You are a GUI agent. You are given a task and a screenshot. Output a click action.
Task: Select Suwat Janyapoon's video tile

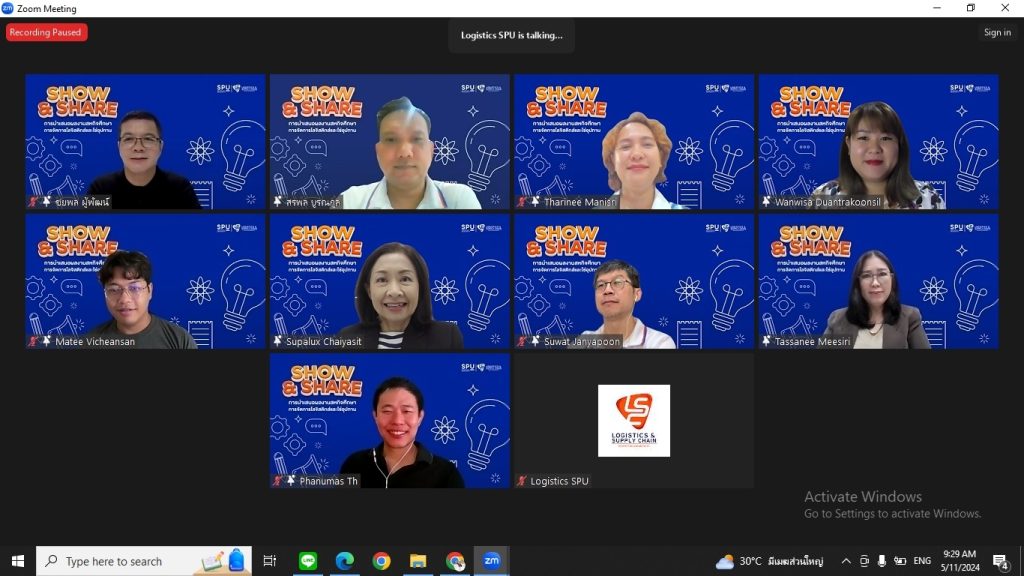click(633, 281)
